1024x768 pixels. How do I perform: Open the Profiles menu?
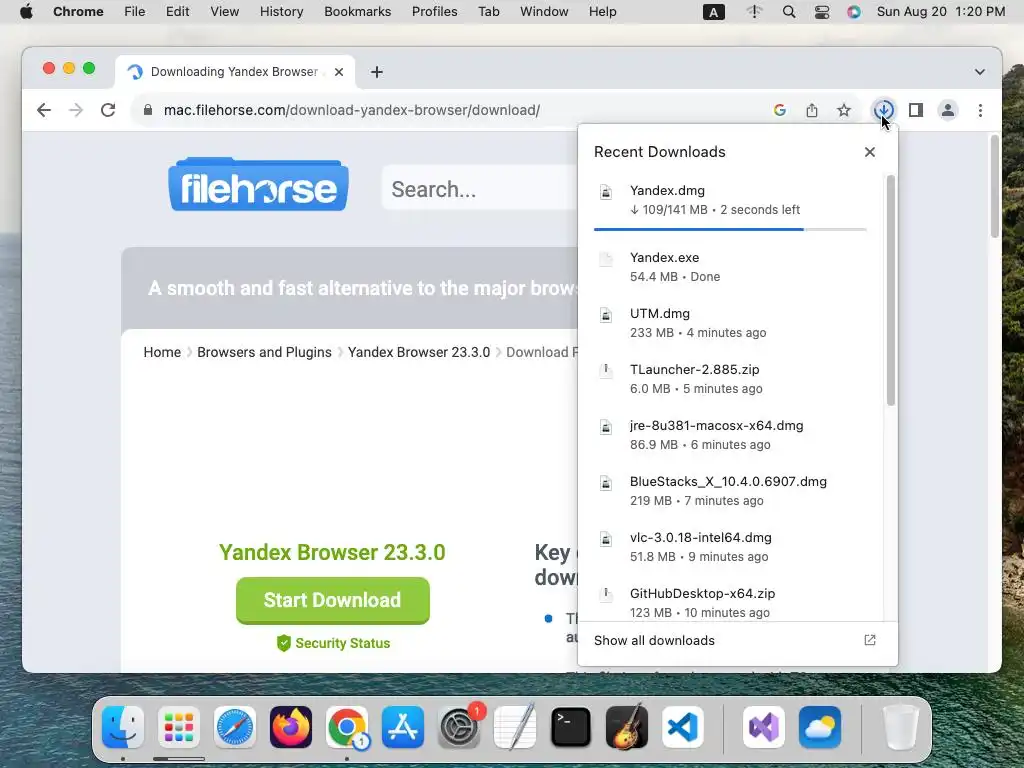434,12
